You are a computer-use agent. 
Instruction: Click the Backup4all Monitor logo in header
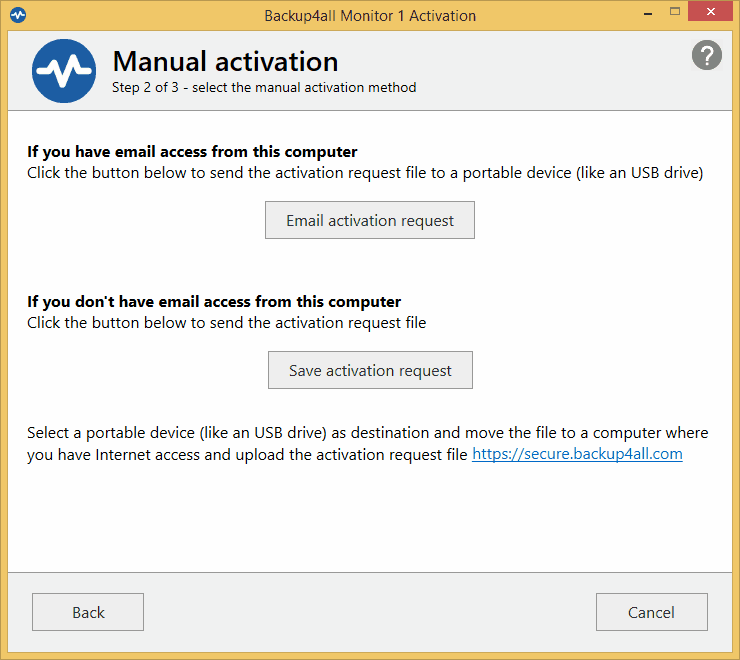point(64,71)
